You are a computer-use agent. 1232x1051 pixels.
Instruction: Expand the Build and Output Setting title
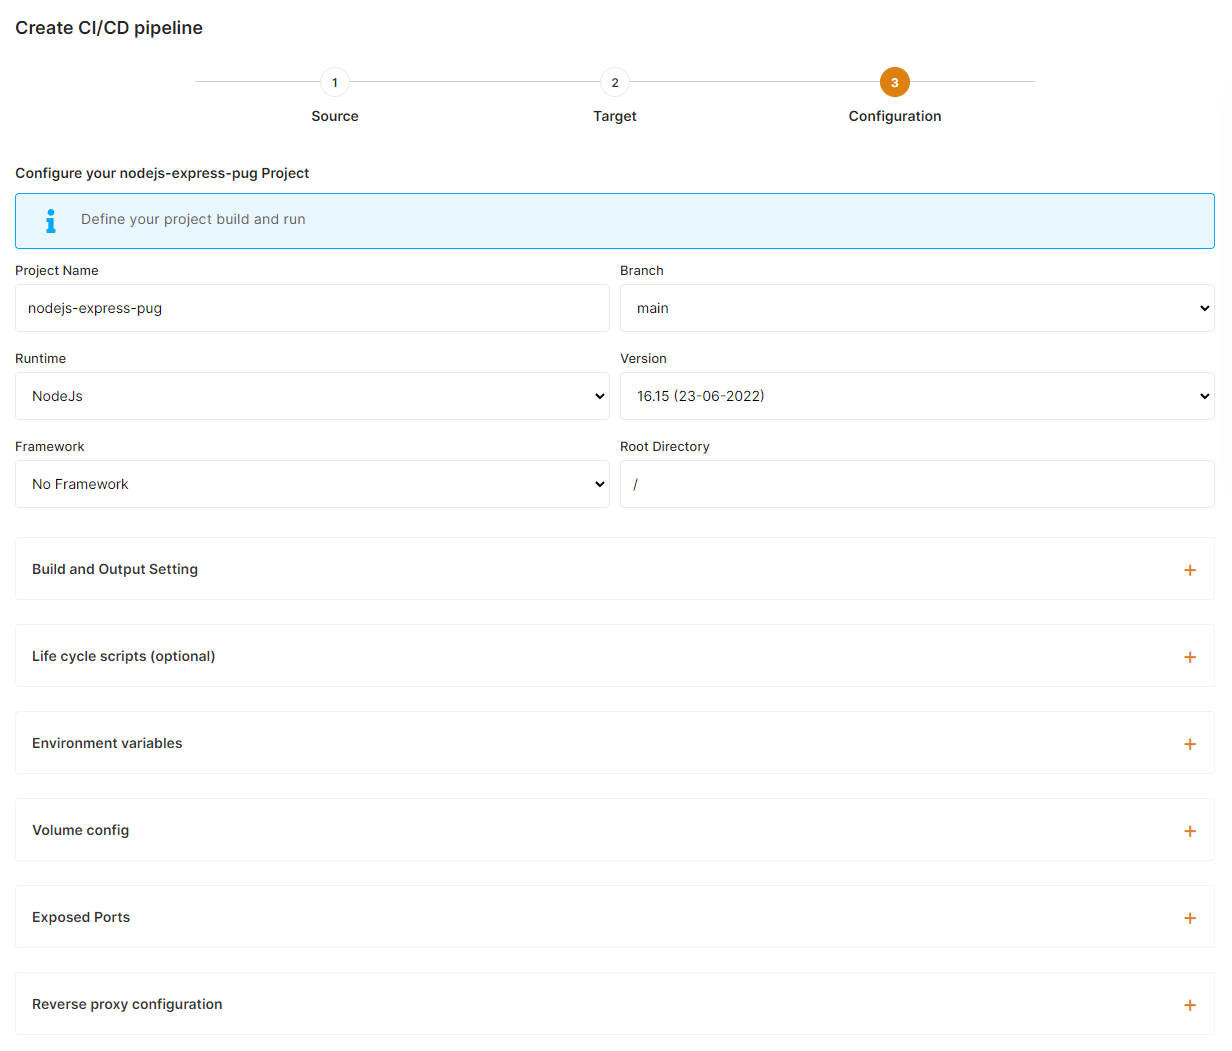click(x=115, y=569)
